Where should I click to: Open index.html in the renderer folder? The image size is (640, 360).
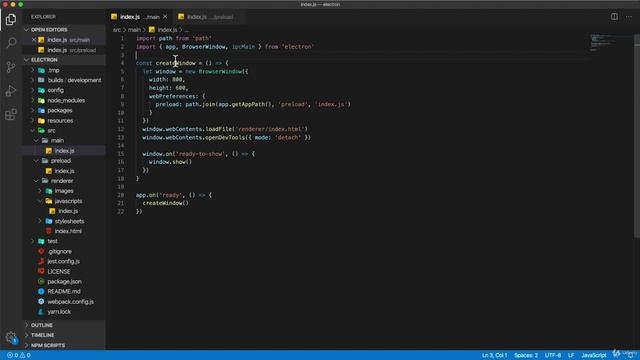68,231
